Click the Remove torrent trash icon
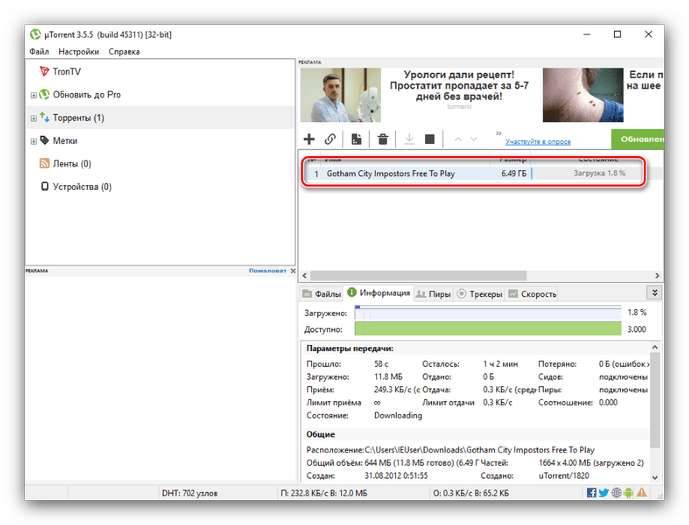This screenshot has width=689, height=525. (382, 139)
